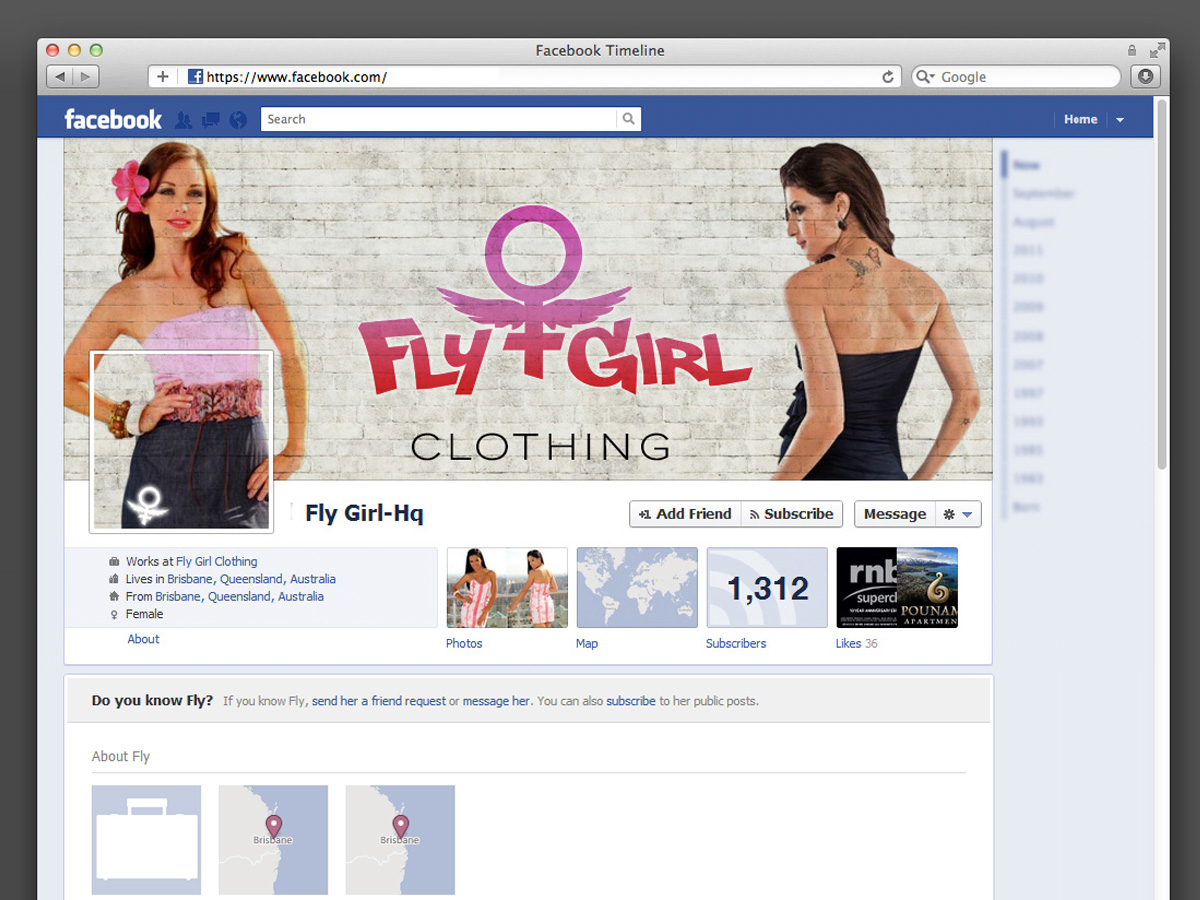
Task: Open the notifications globe icon
Action: point(237,120)
